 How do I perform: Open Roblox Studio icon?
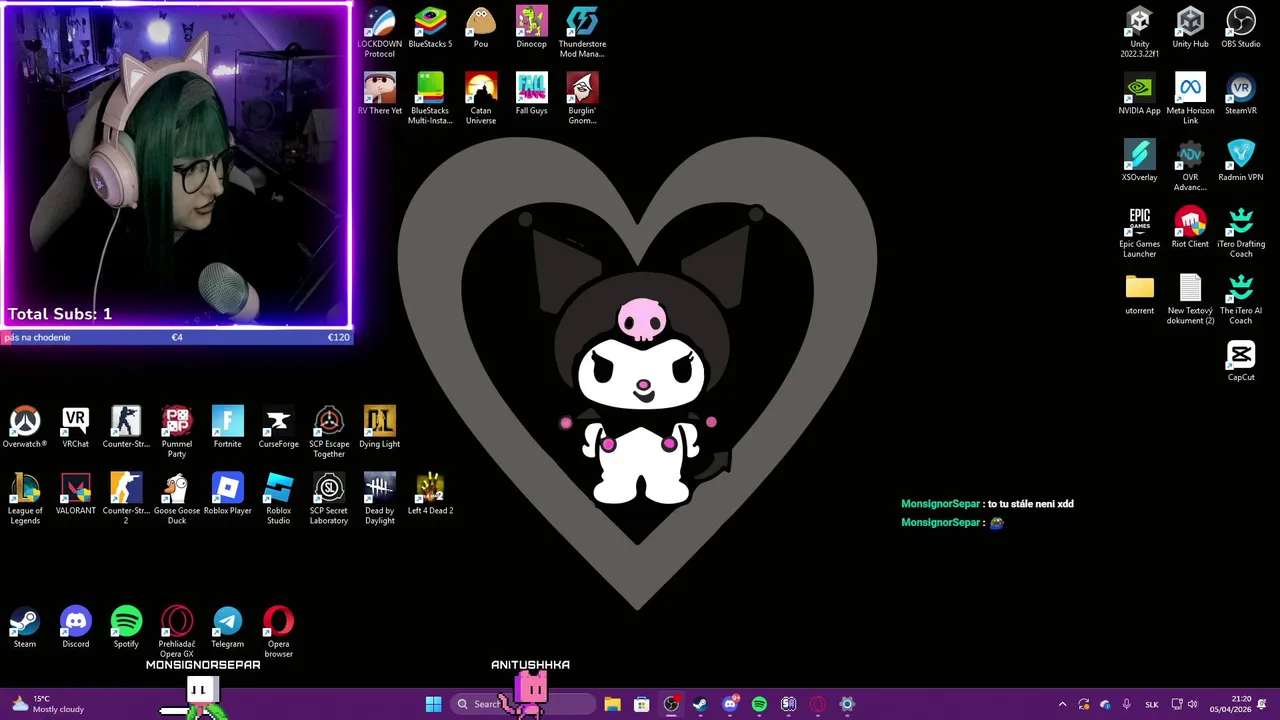278,499
